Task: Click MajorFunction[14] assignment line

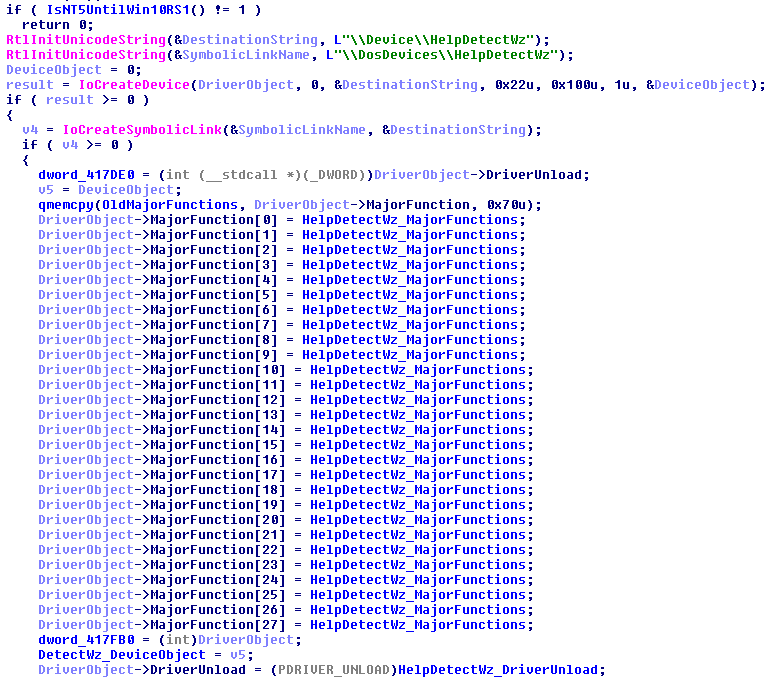Action: click(x=286, y=429)
